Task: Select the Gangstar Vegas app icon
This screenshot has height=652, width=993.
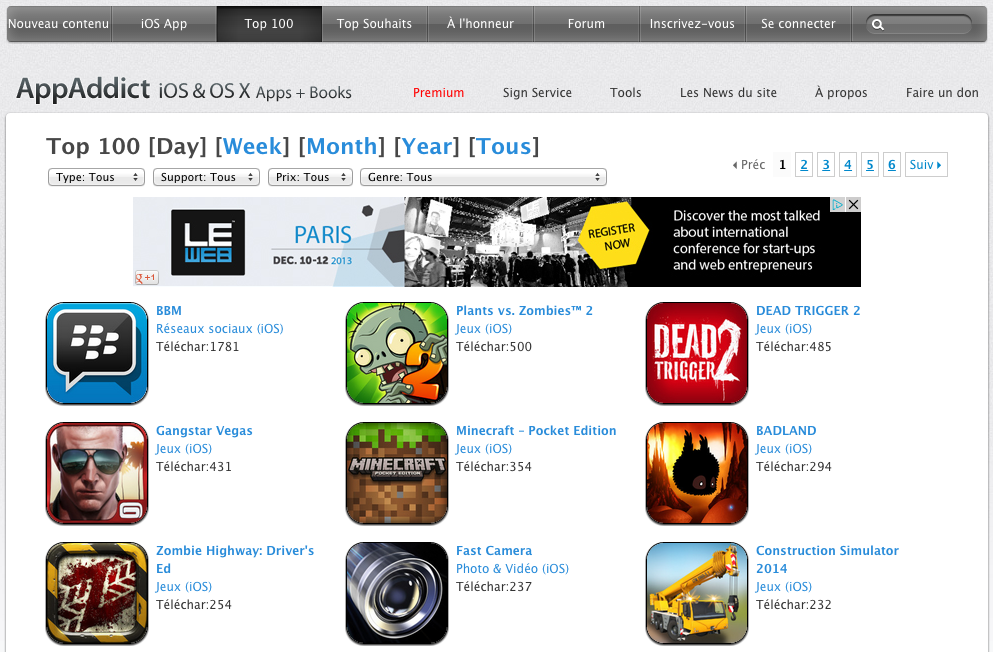Action: [x=97, y=473]
